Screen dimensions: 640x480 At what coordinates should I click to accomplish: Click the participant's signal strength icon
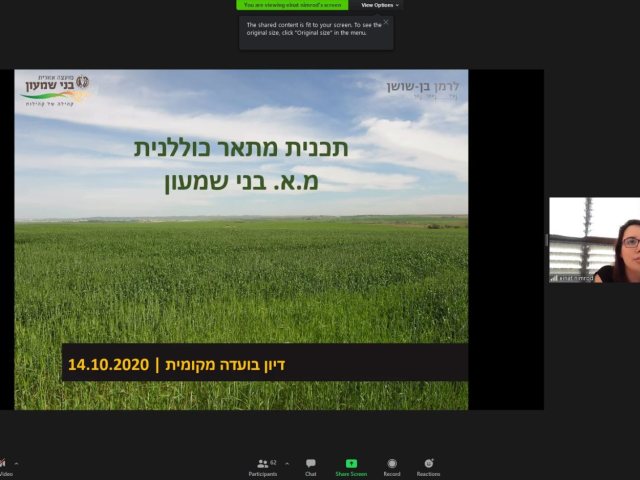[x=554, y=278]
